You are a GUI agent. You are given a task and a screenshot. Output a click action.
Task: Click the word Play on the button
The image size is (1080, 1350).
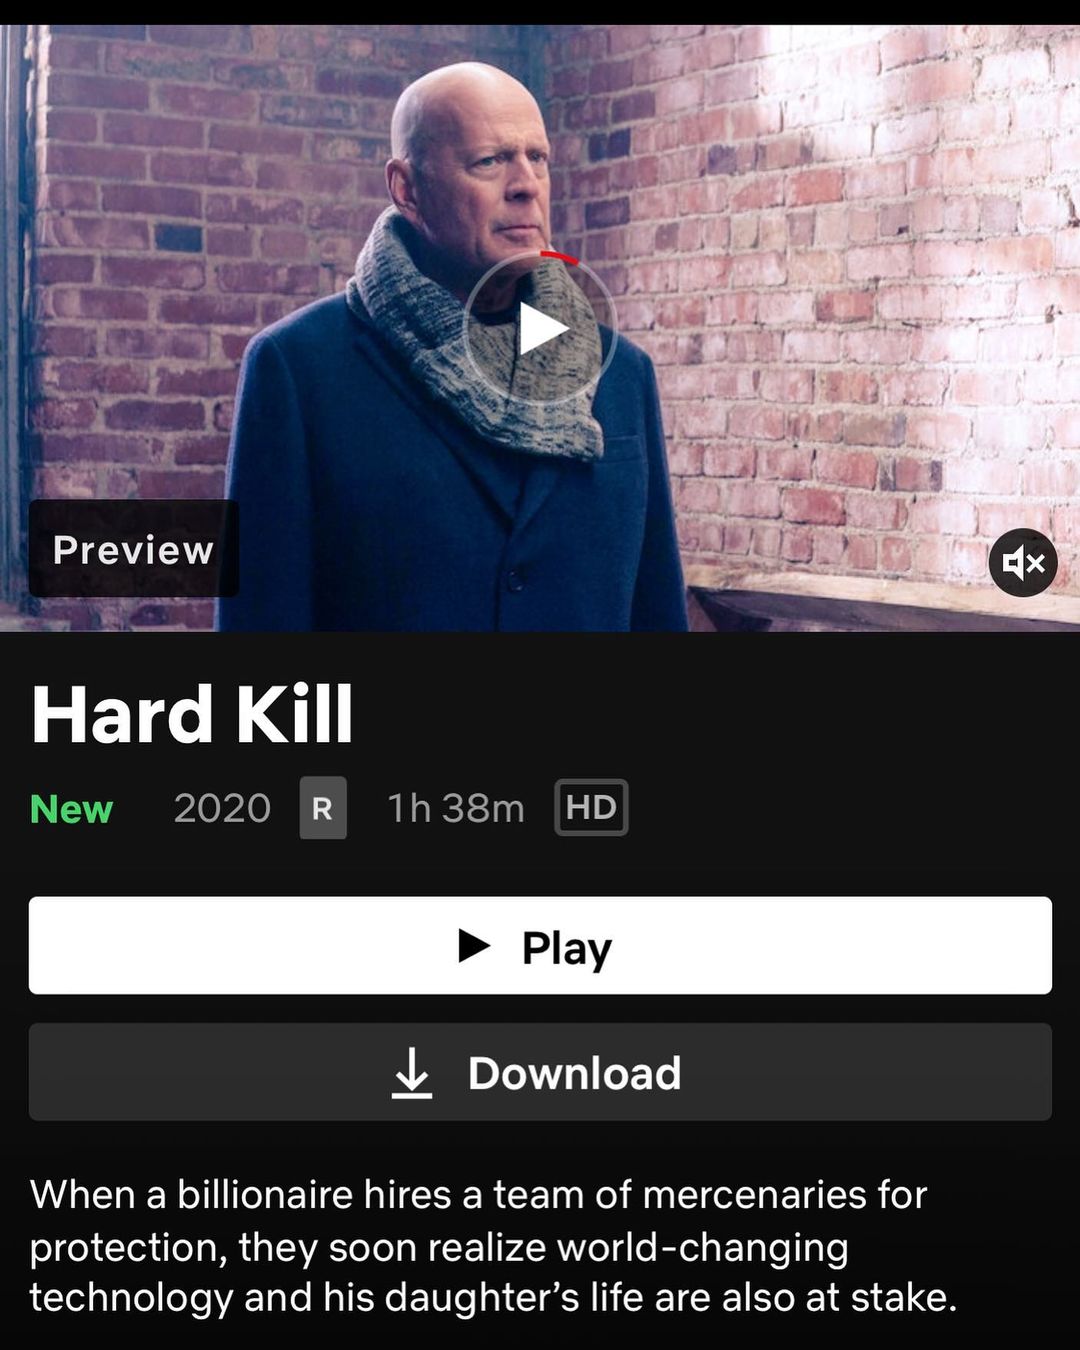pos(567,948)
